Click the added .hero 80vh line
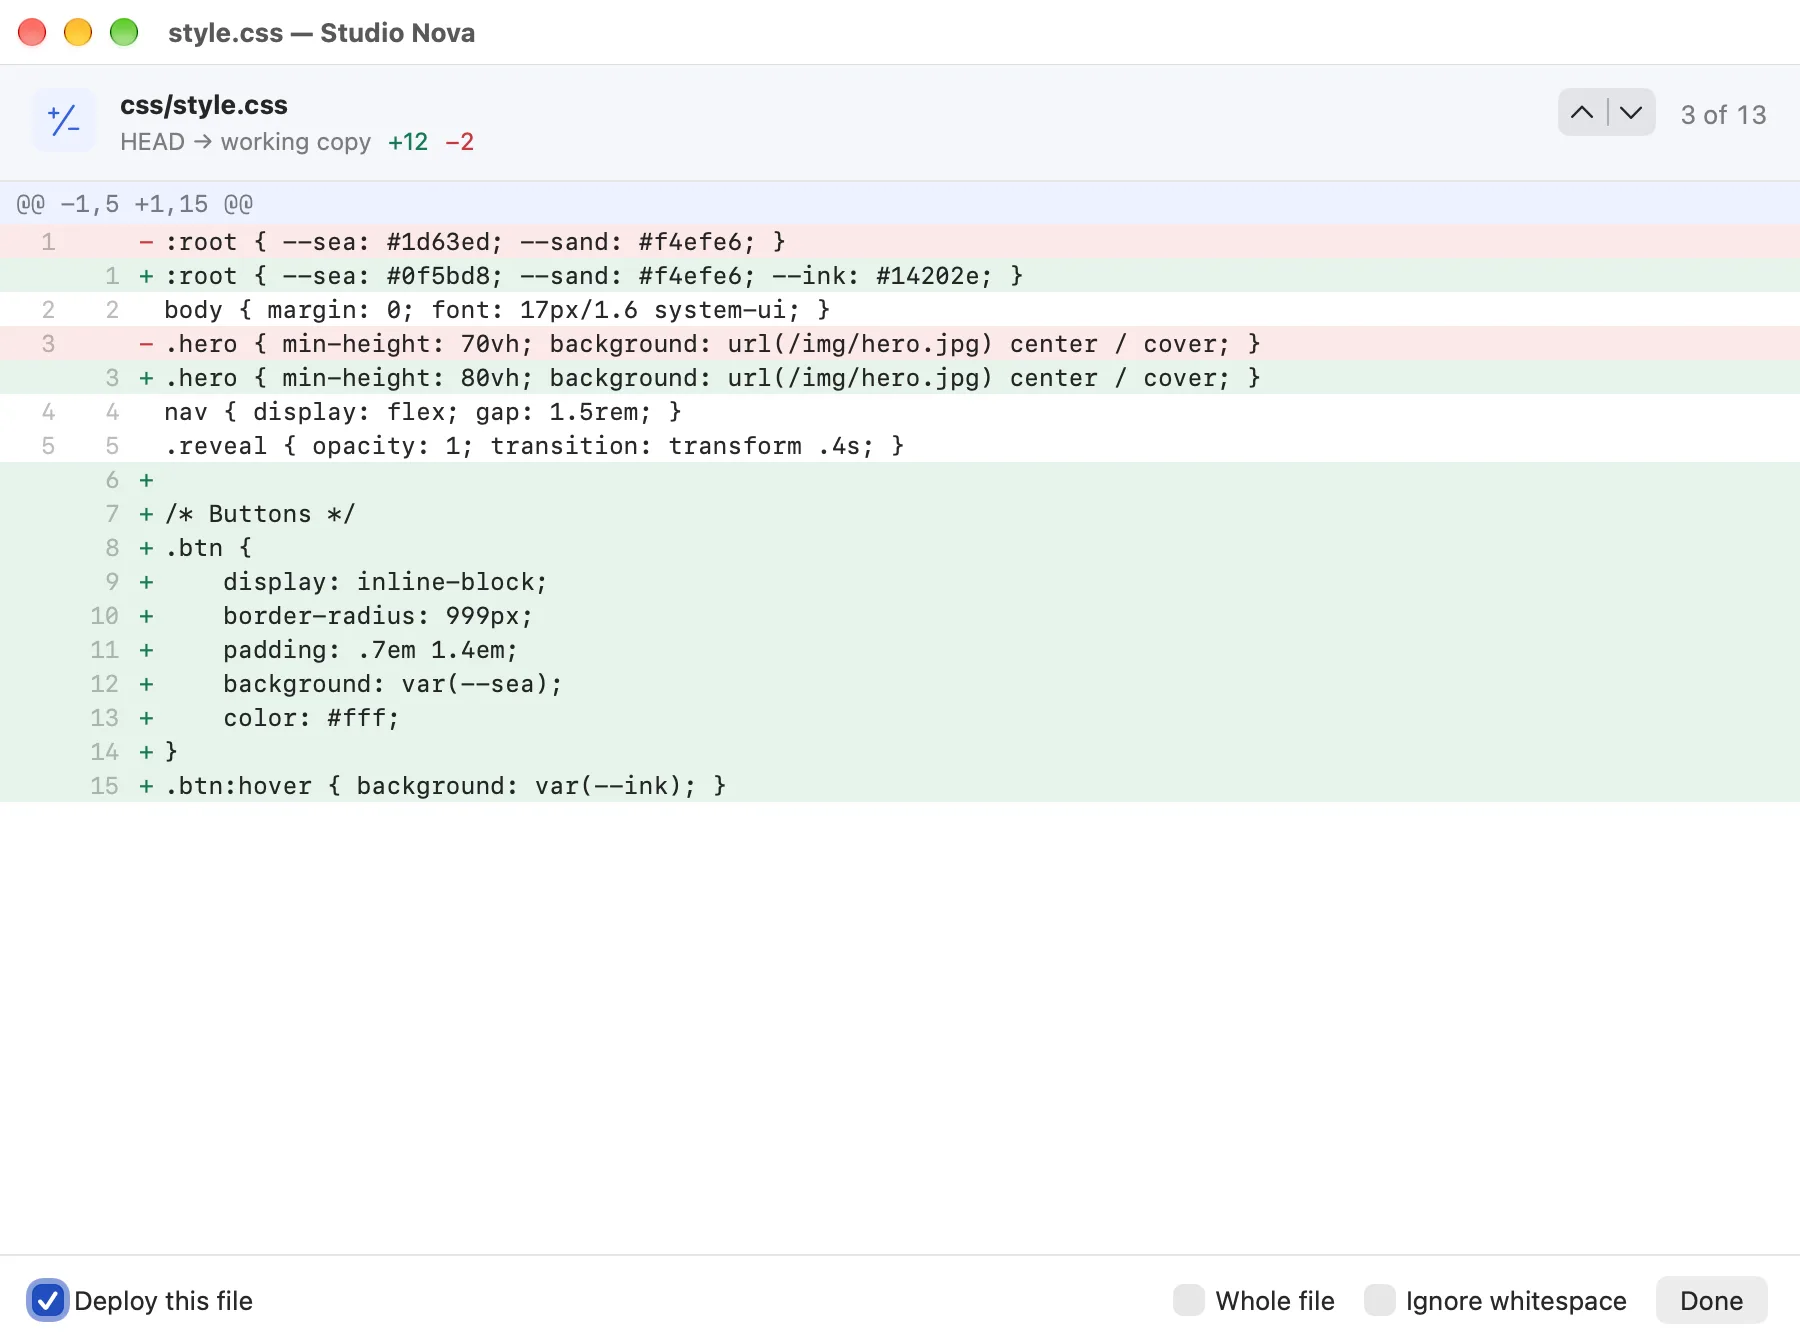Image resolution: width=1800 pixels, height=1344 pixels. tap(900, 378)
